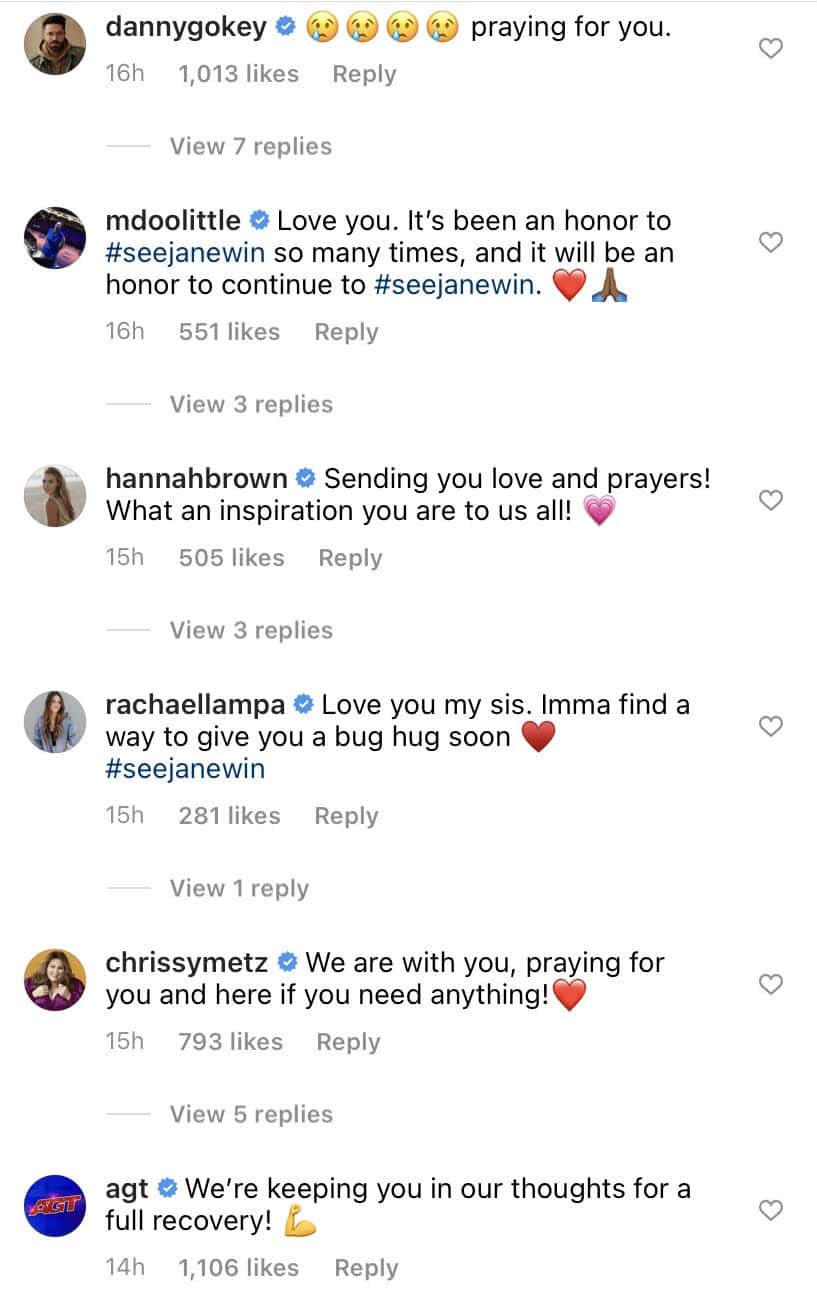
Task: Show View 5 replies under chrissymetz
Action: click(250, 1114)
